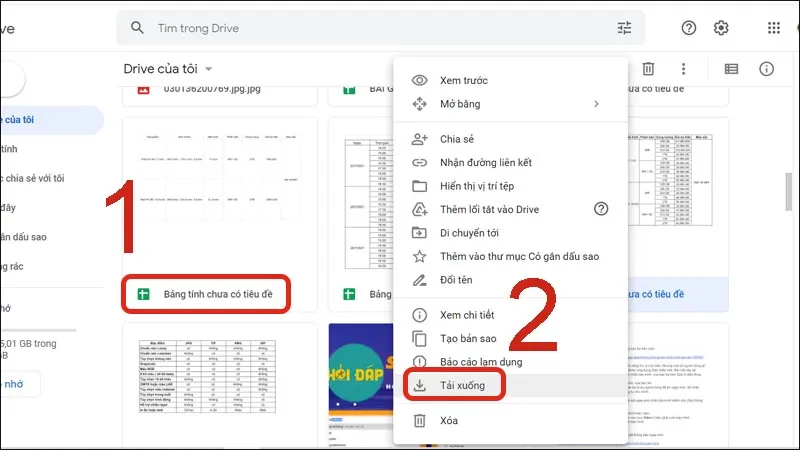Click the storage button ending in 'nhớ'
This screenshot has width=800, height=450.
(x=19, y=384)
